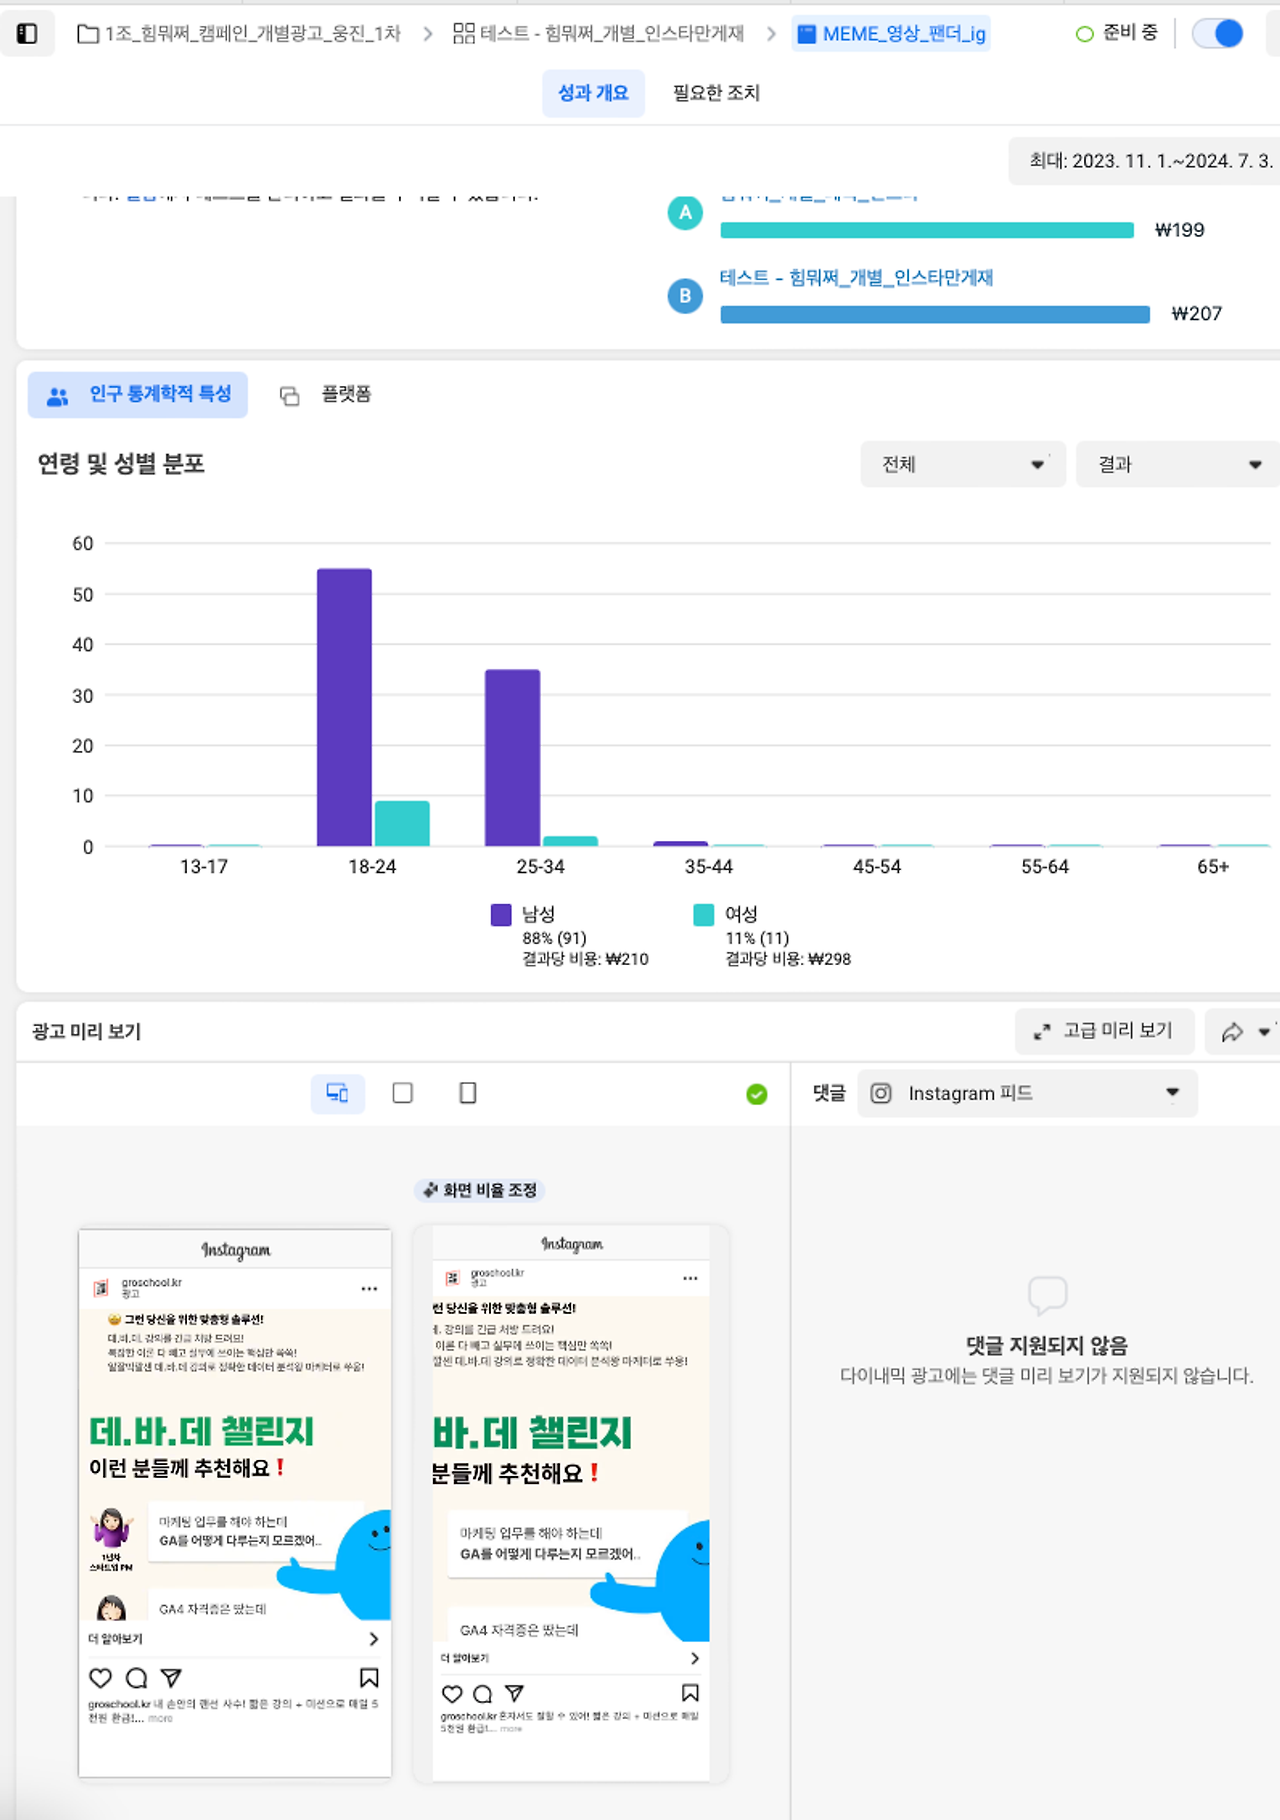Click three-dot menu on second ad preview
Image resolution: width=1280 pixels, height=1820 pixels.
click(x=690, y=1279)
